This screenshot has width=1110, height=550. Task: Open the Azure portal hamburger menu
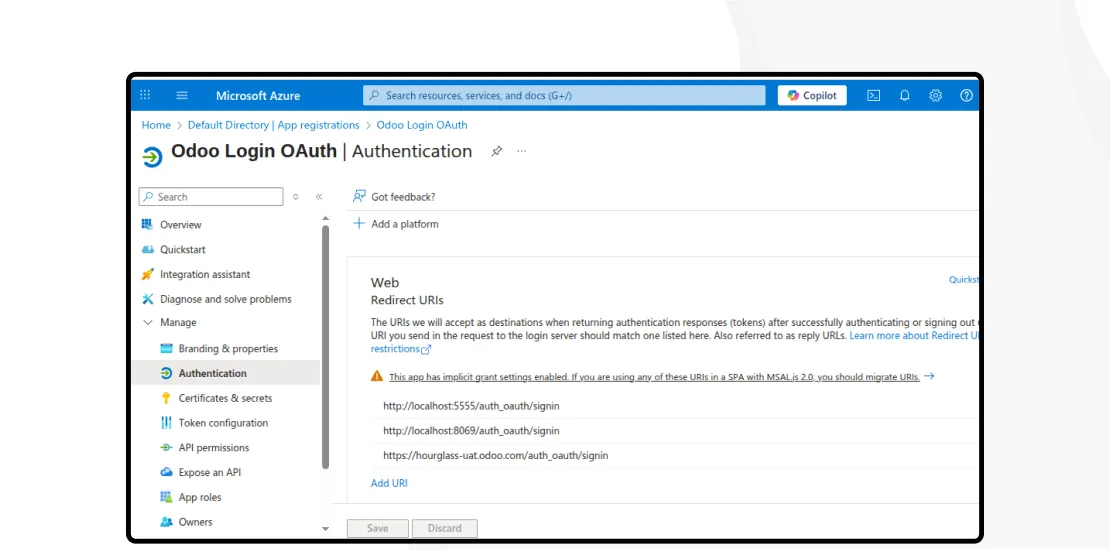(x=182, y=96)
